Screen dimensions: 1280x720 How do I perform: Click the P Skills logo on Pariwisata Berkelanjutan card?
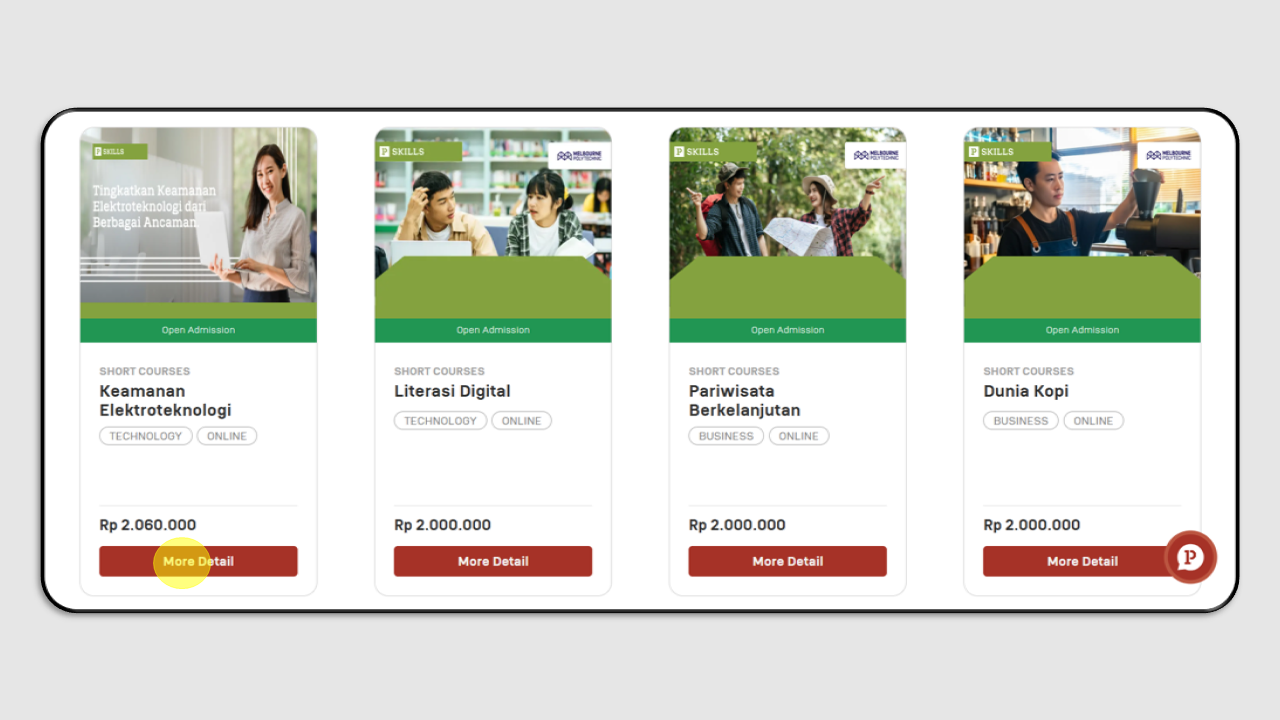click(x=713, y=152)
